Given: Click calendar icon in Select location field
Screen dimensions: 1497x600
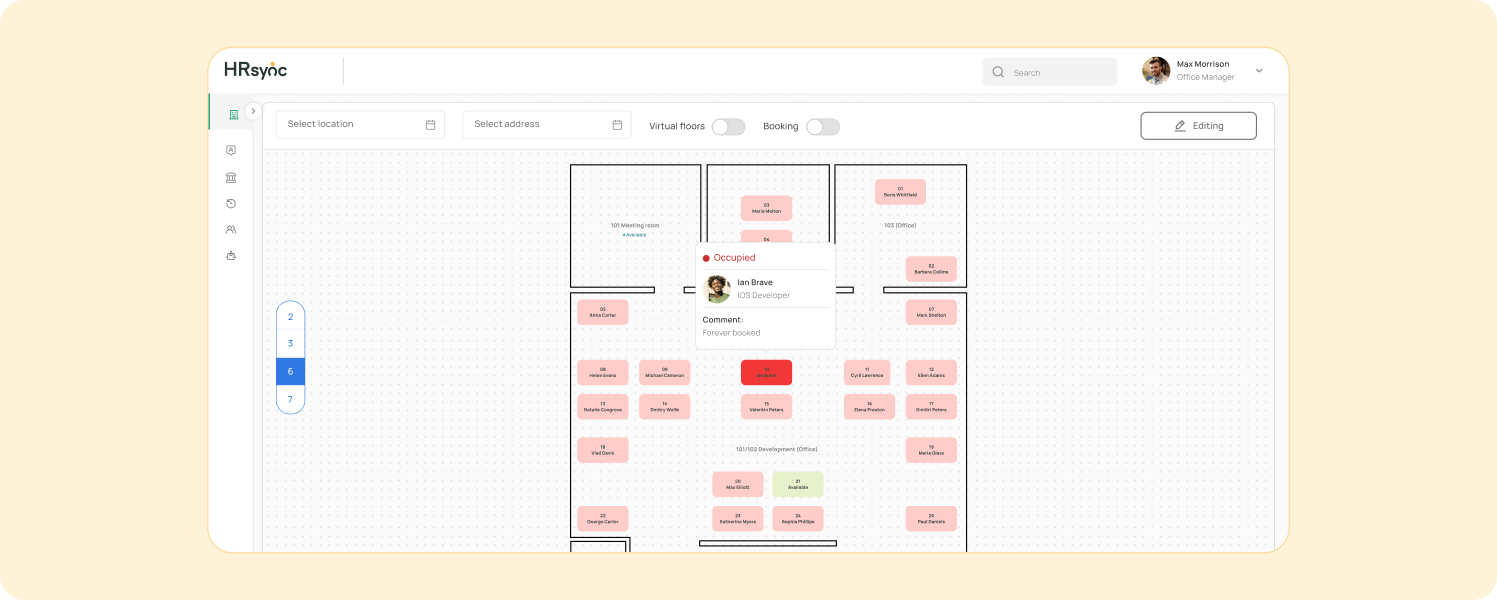Looking at the screenshot, I should [430, 125].
